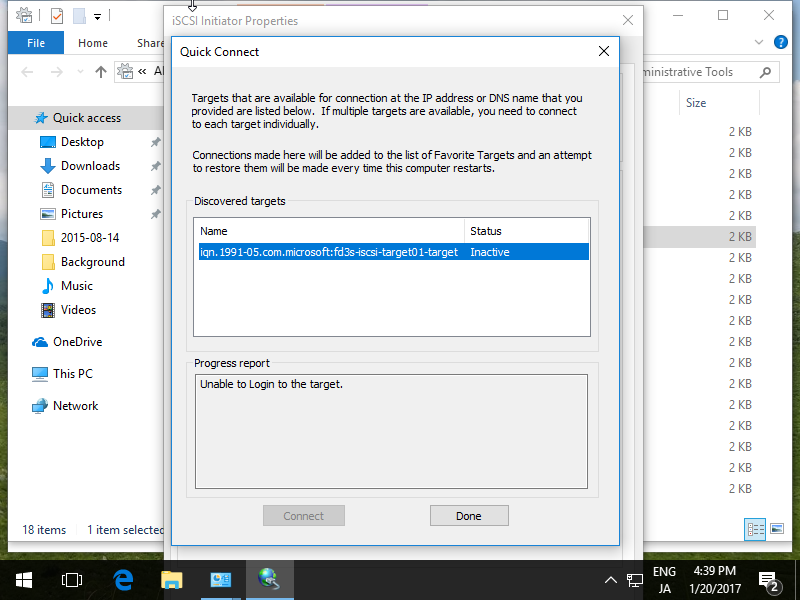Switch Explorer to details view
Viewport: 800px width, 600px height.
(755, 529)
